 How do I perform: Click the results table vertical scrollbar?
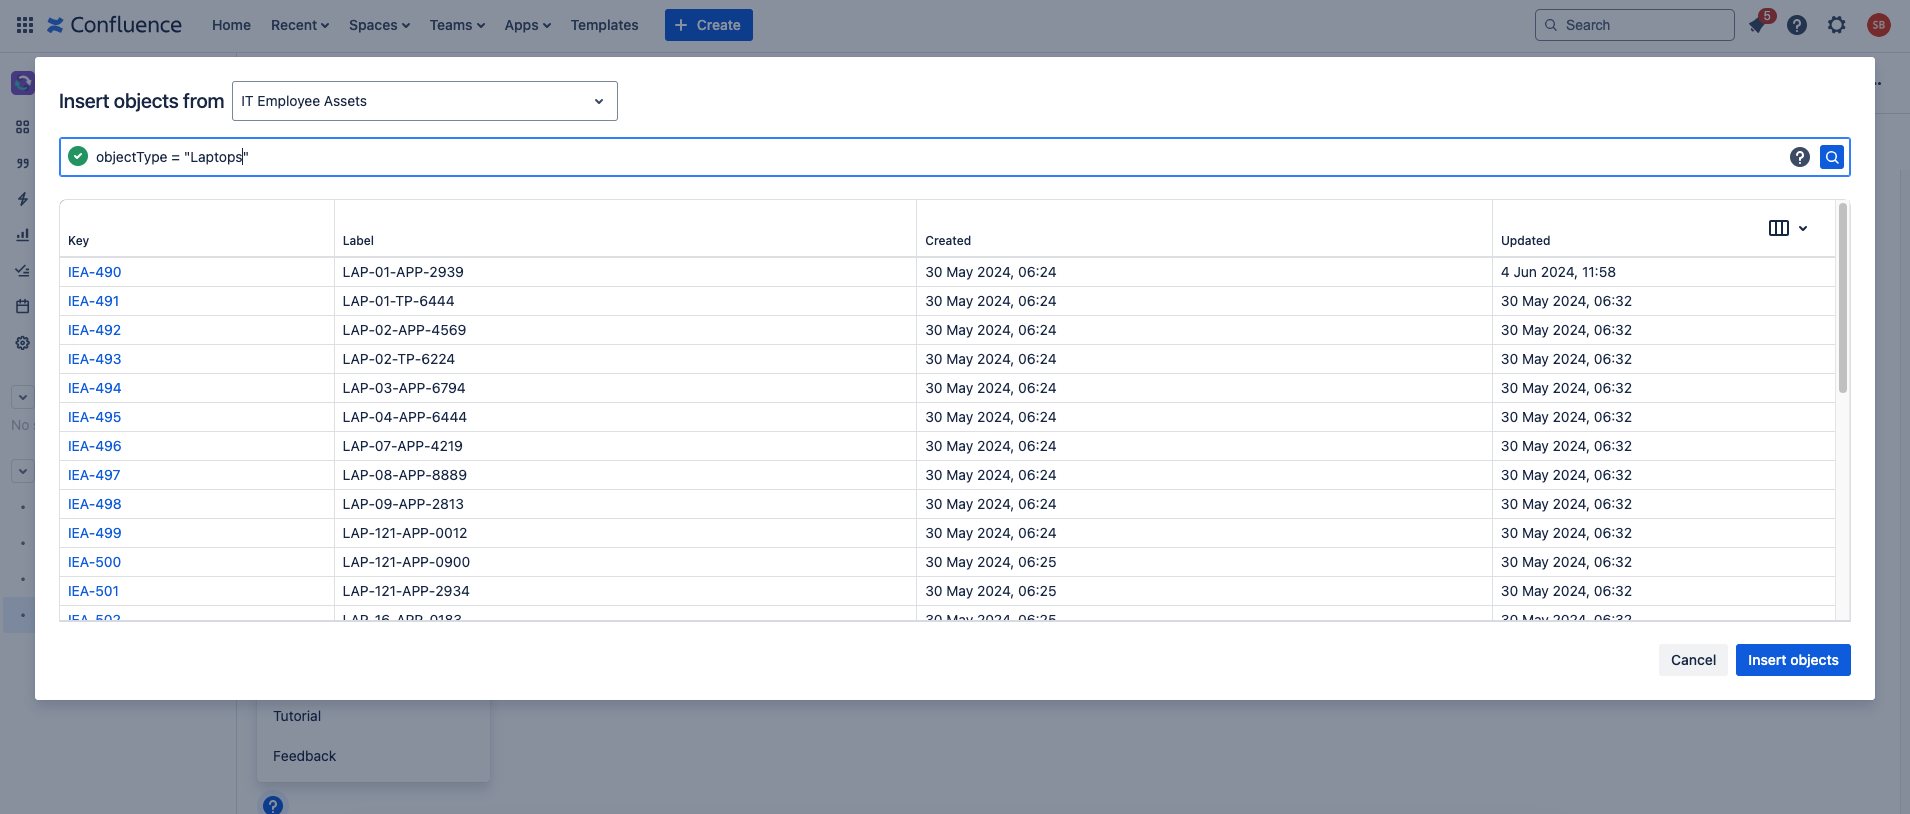pos(1842,300)
